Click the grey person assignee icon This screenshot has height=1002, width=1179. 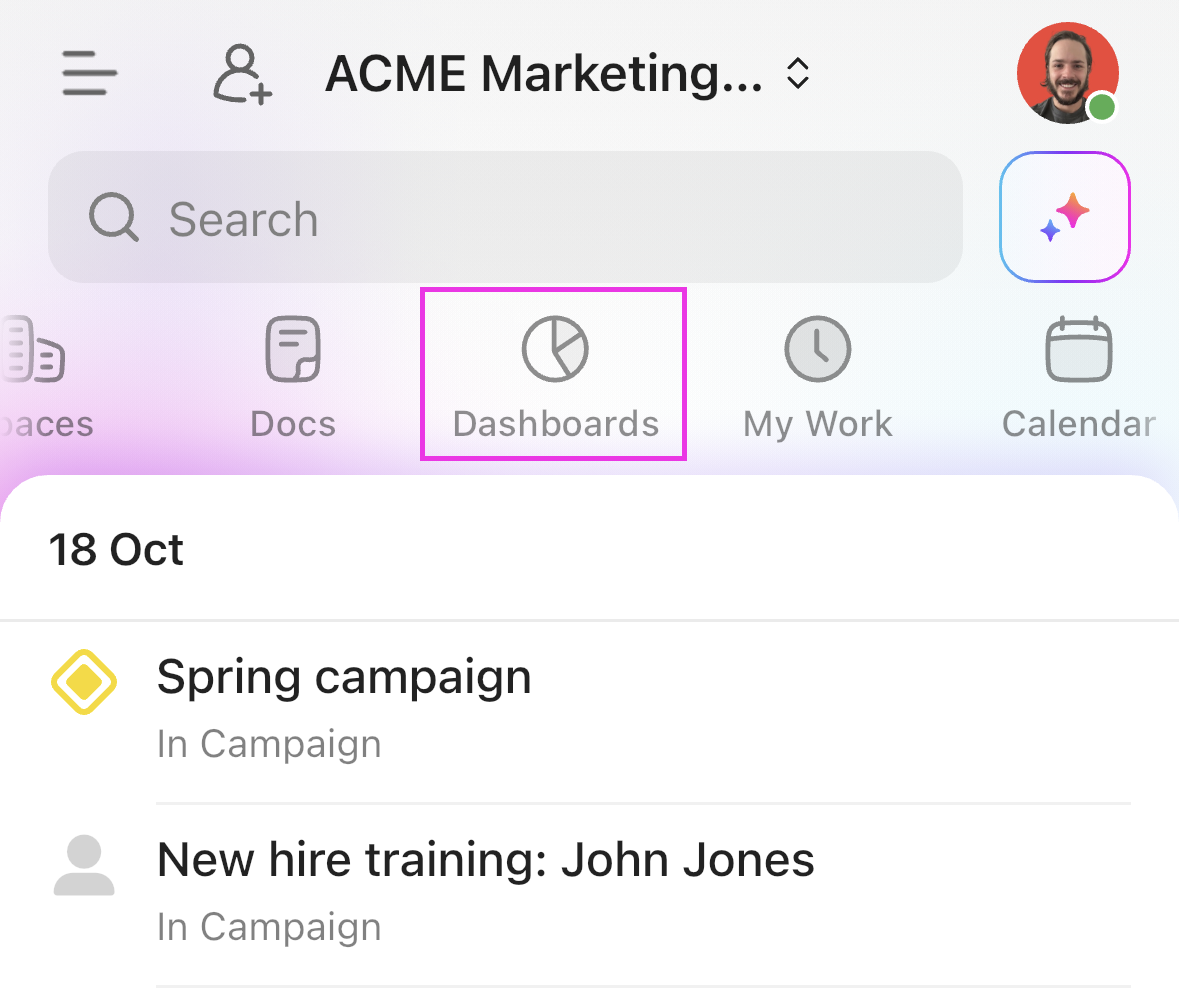(x=84, y=866)
